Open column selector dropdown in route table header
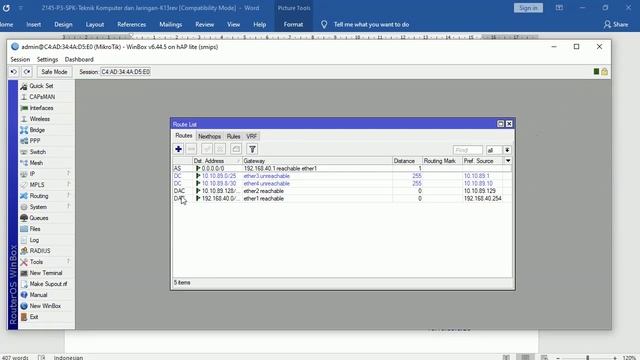 point(508,161)
